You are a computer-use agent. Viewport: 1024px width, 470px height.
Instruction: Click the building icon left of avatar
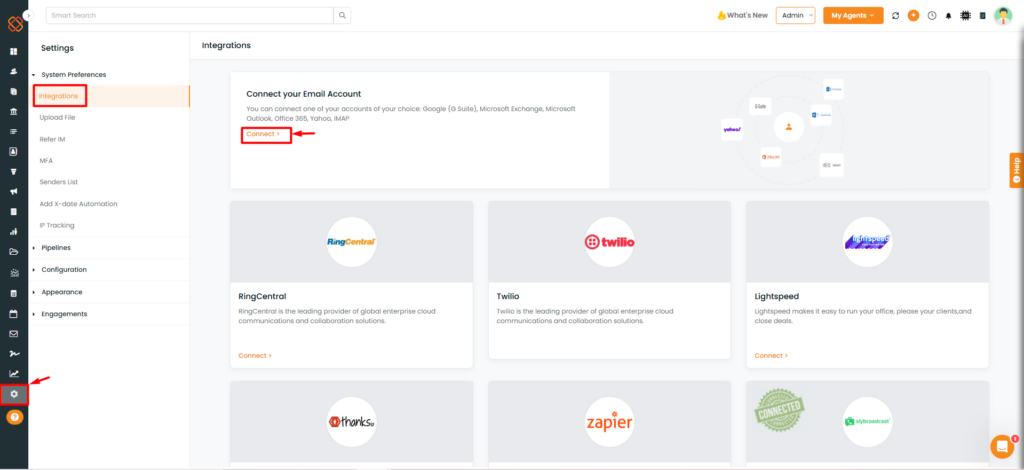coord(983,16)
